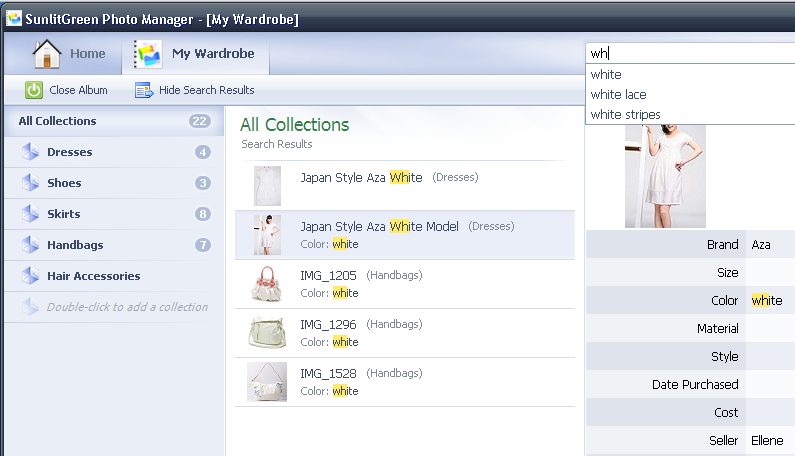Click the SunlitGreen app icon in title bar
The image size is (795, 456).
pos(14,19)
